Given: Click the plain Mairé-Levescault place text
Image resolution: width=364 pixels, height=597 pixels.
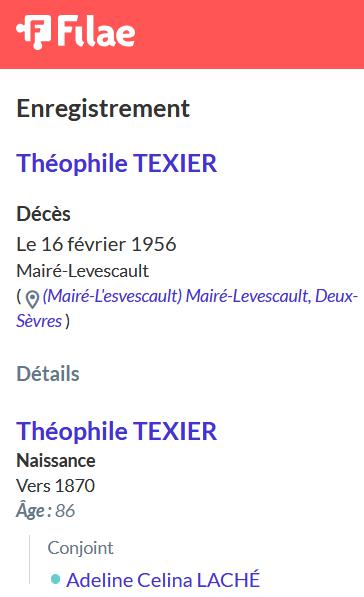Looking at the screenshot, I should coord(83,271).
